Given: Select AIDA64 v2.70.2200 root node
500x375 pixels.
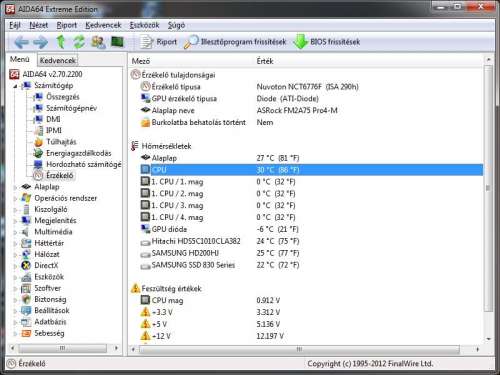Looking at the screenshot, I should click(x=52, y=74).
